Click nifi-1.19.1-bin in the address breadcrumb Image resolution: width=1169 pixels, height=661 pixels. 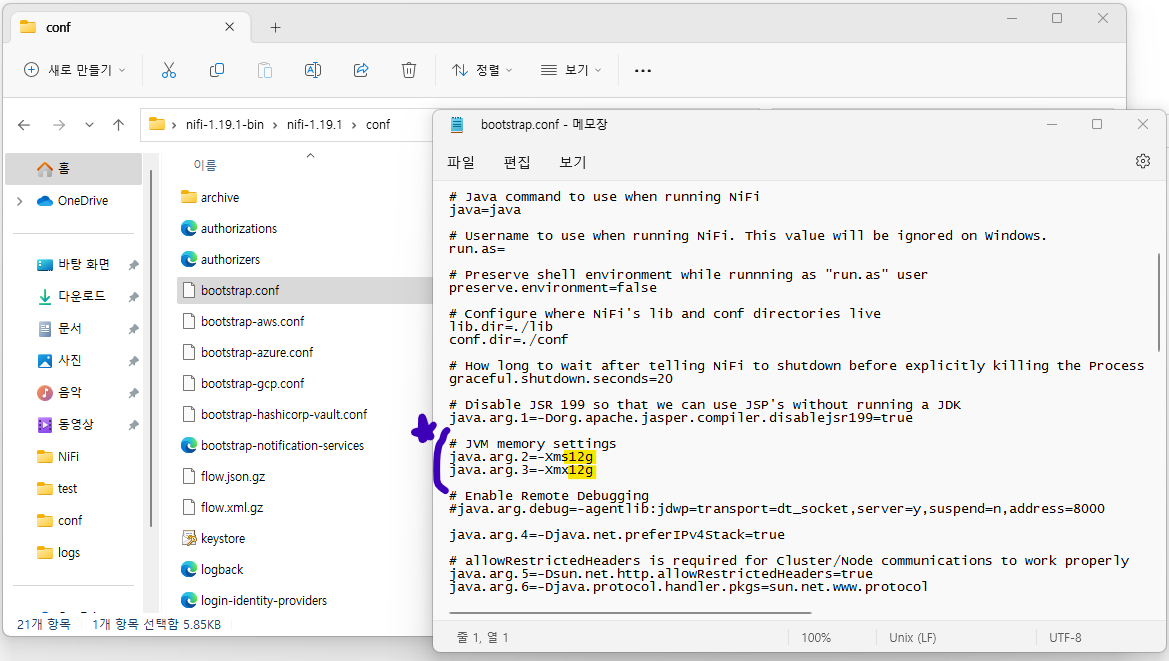click(x=224, y=124)
